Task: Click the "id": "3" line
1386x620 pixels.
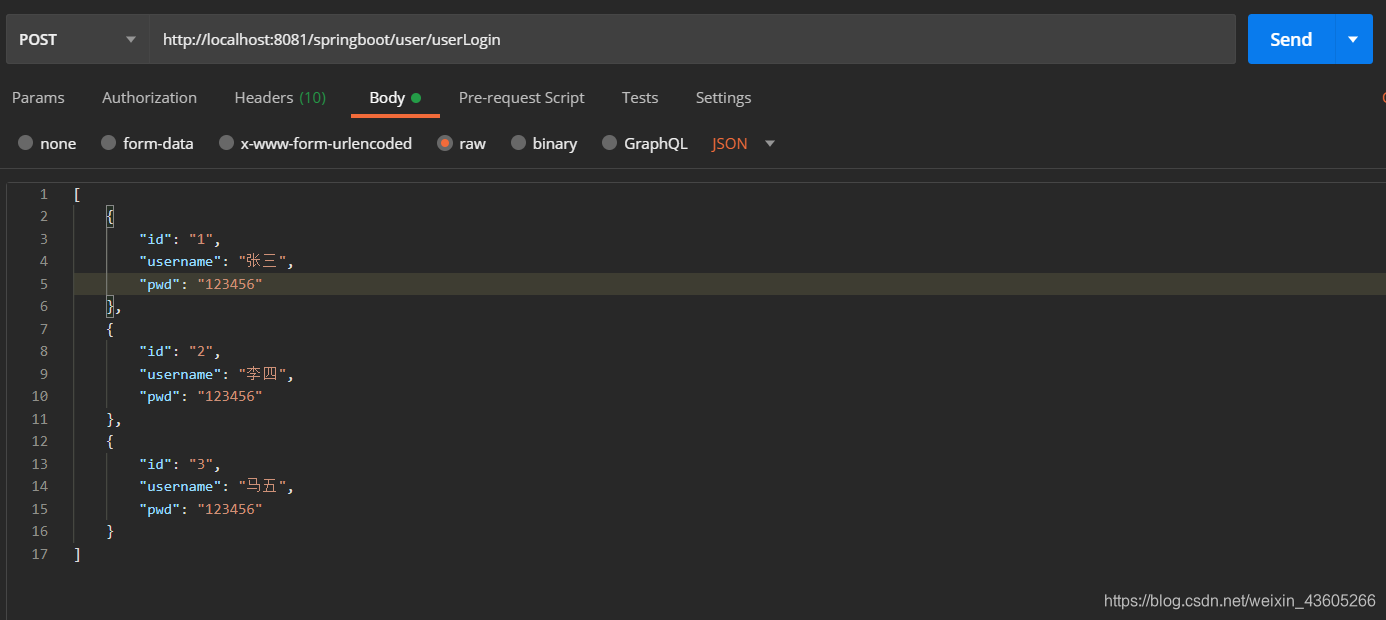Action: coord(179,464)
